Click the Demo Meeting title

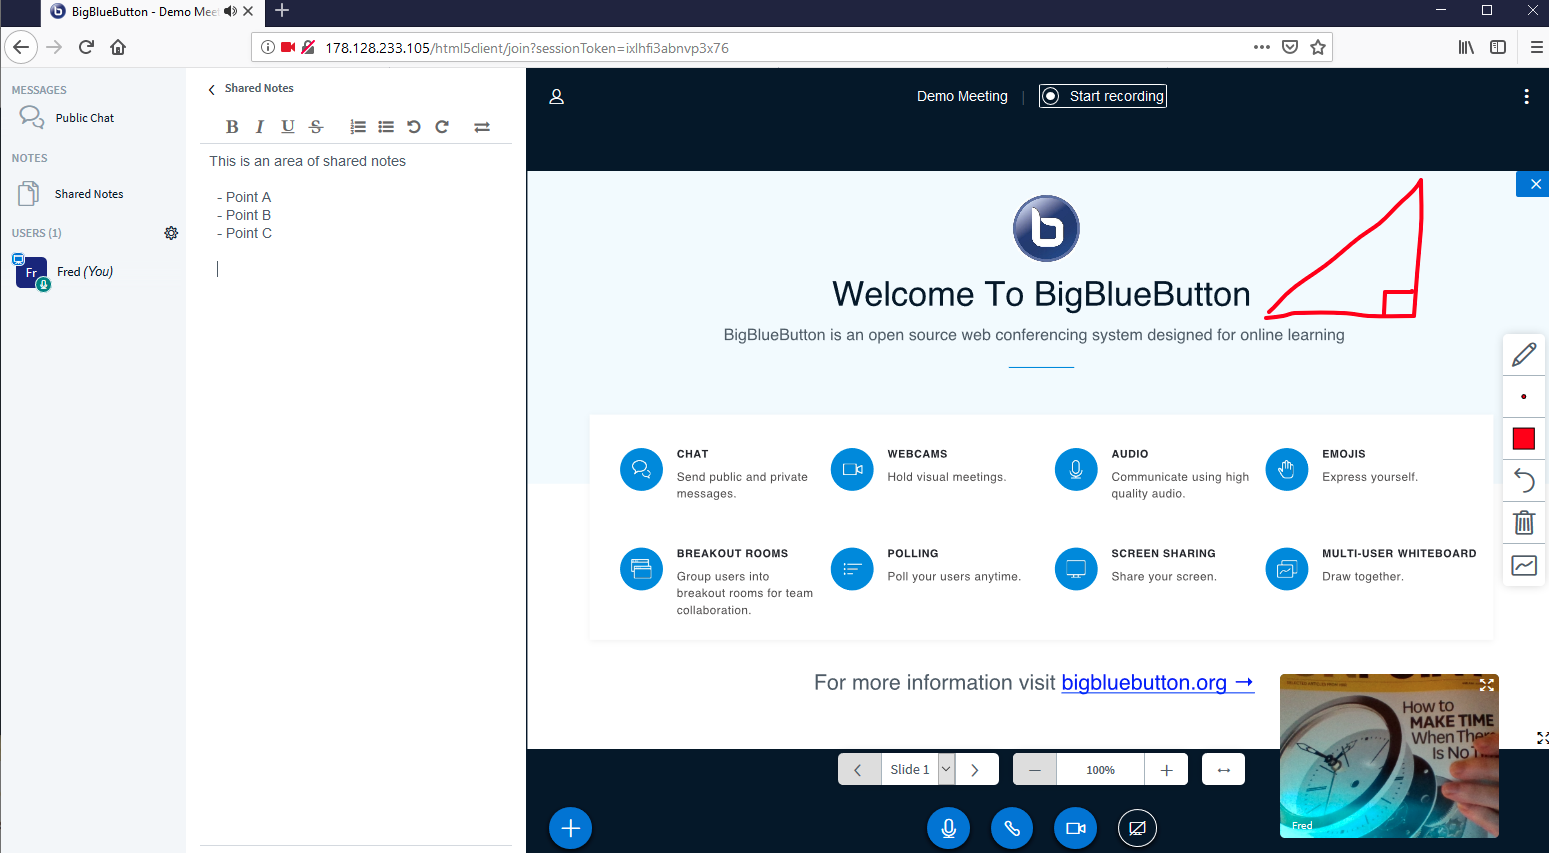coord(962,96)
